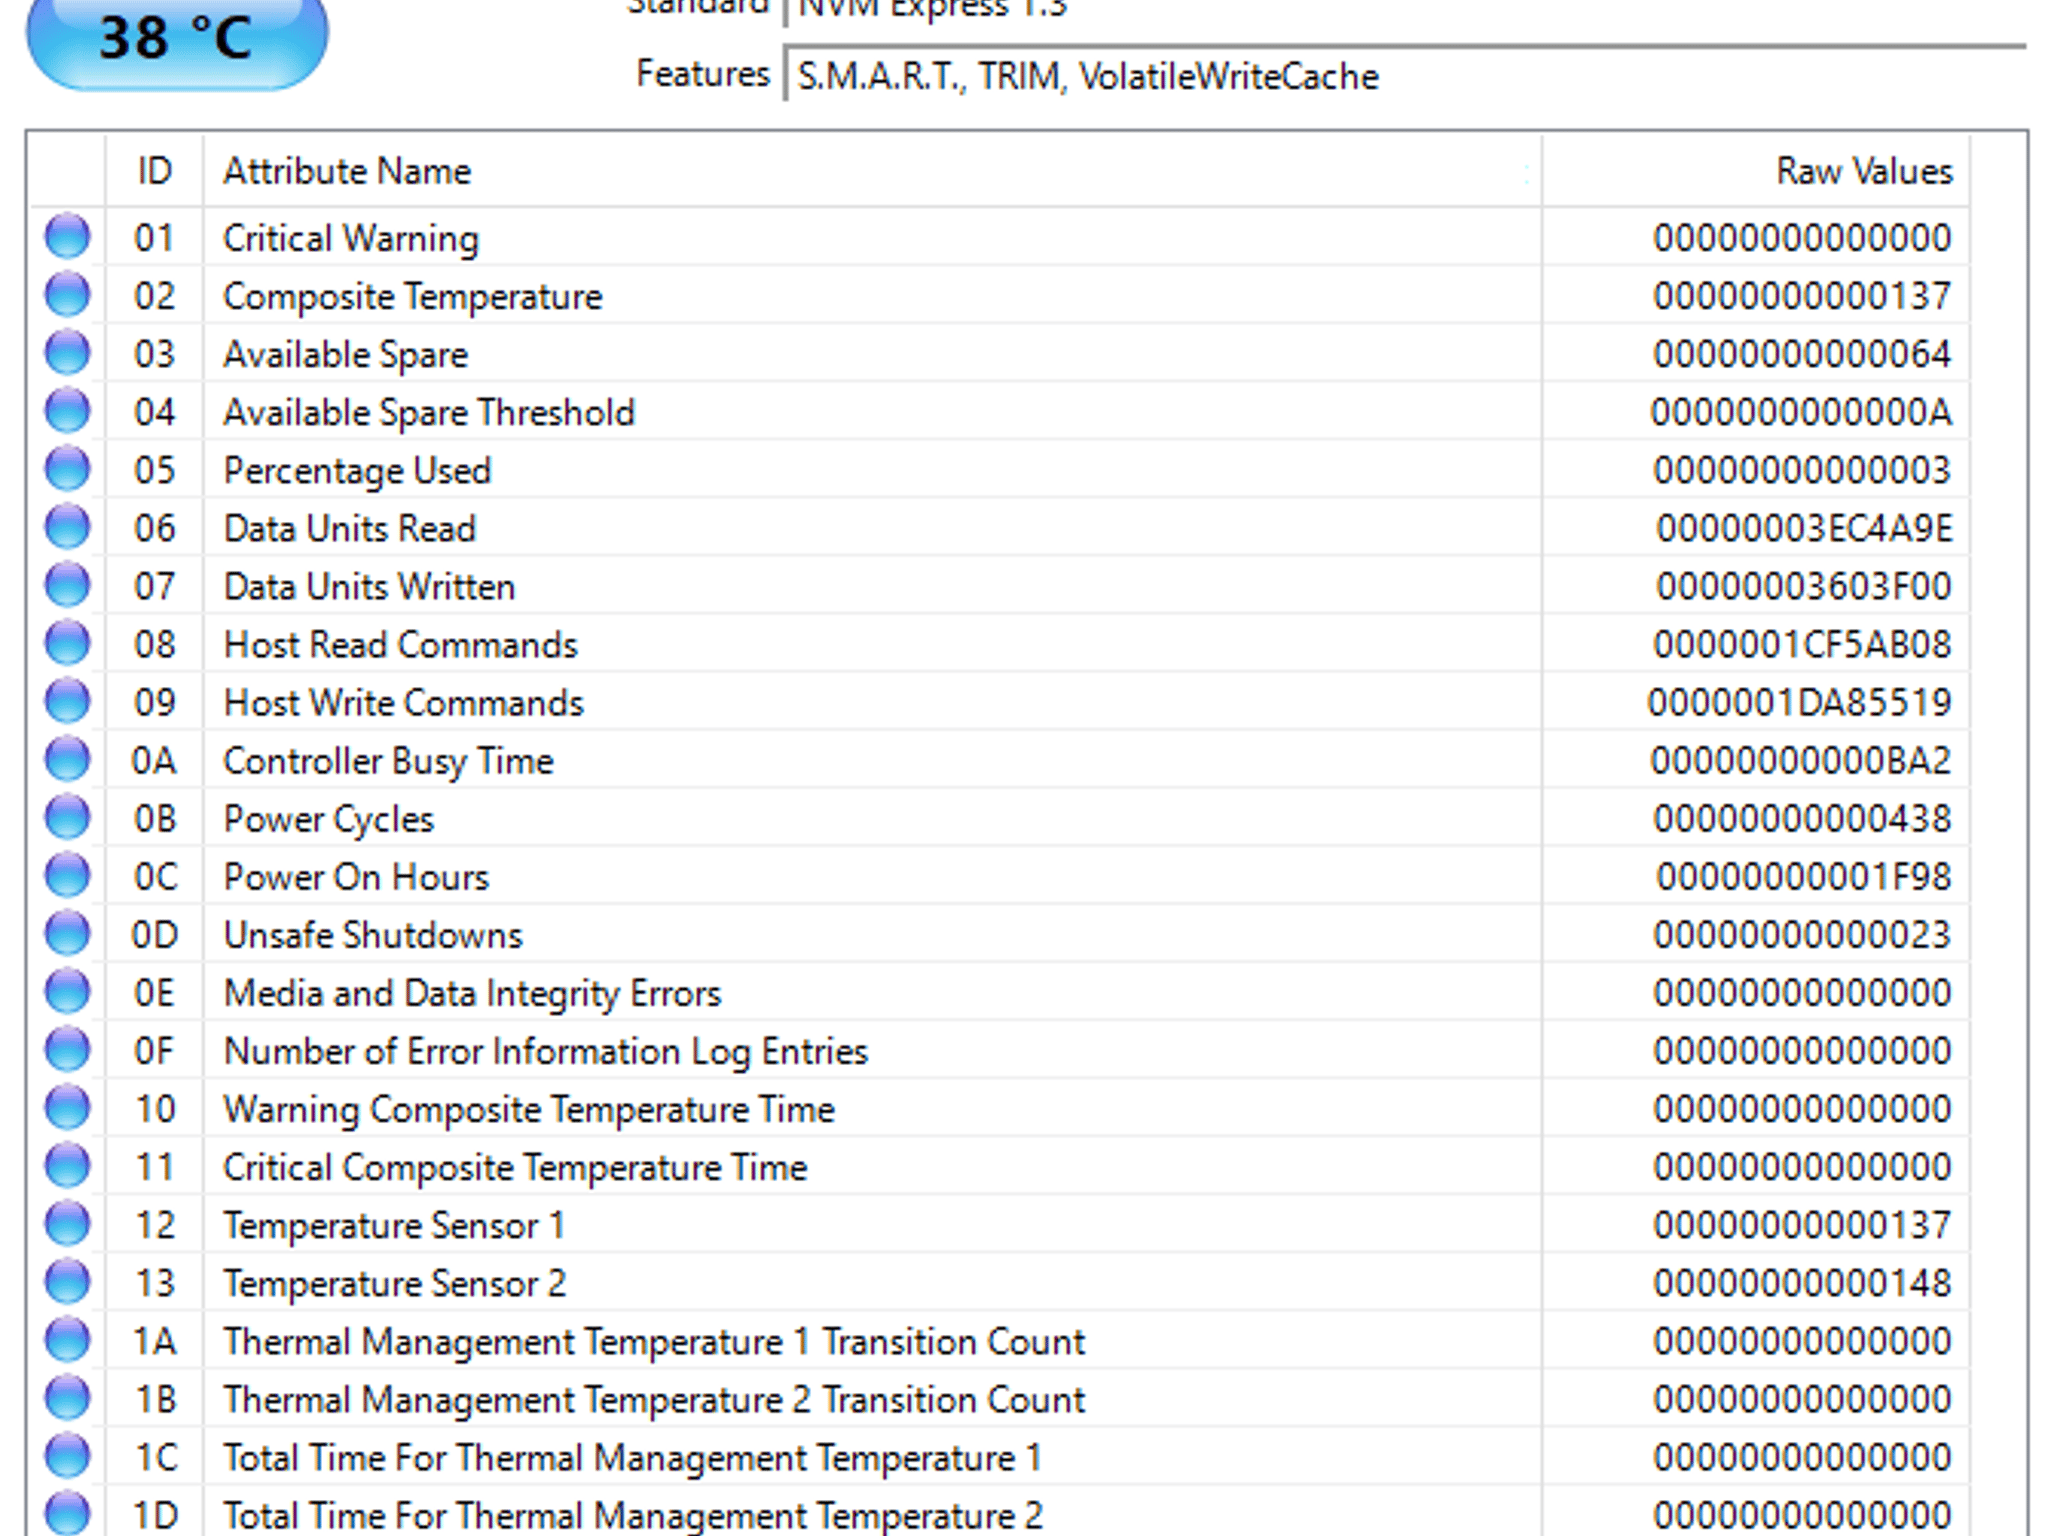Click raw value 000000000000A
This screenshot has width=2048, height=1536.
[x=1801, y=412]
